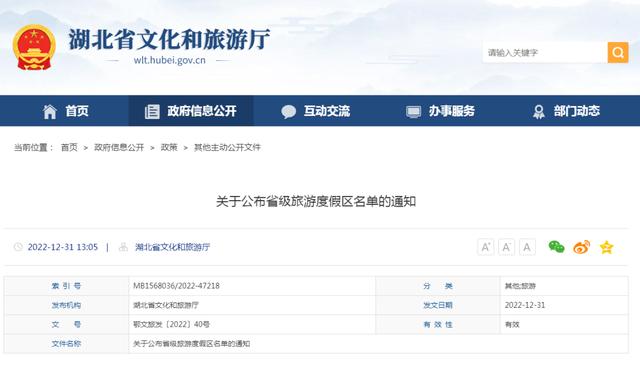Click the timestamp 2022-12-31 13:05

click(x=63, y=247)
